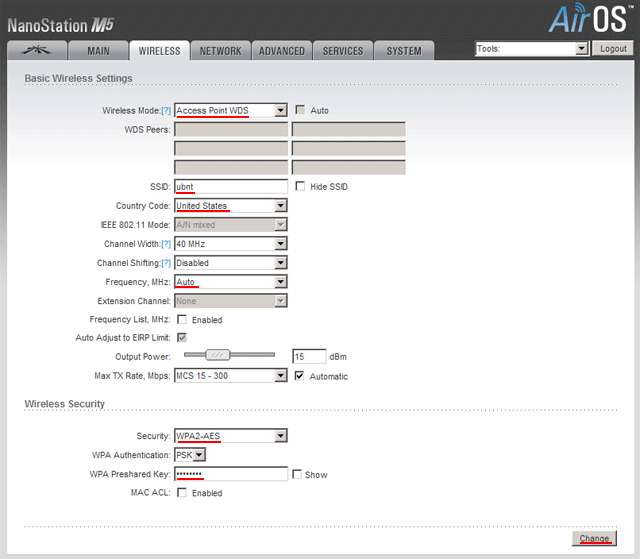Open Wireless Mode help [?] link
This screenshot has height=559, width=640.
tap(166, 111)
